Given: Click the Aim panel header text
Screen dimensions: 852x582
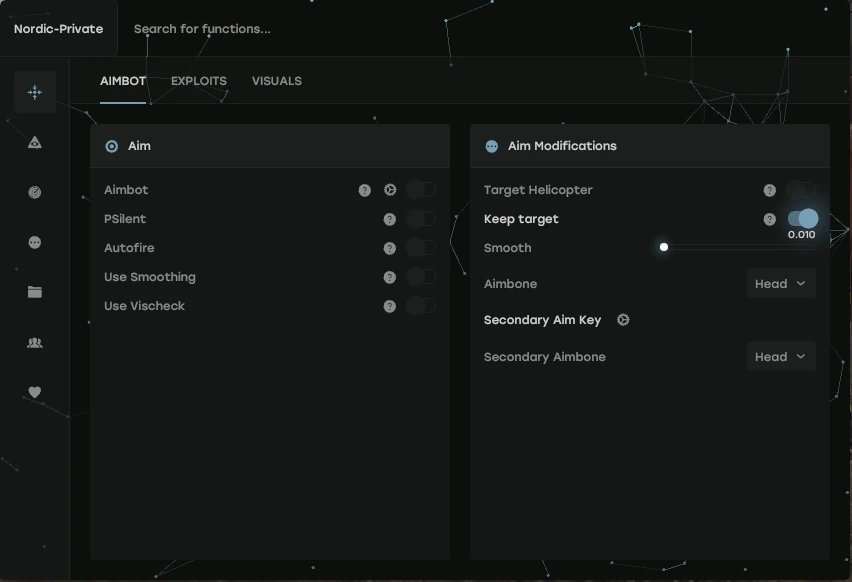Looking at the screenshot, I should click(139, 146).
